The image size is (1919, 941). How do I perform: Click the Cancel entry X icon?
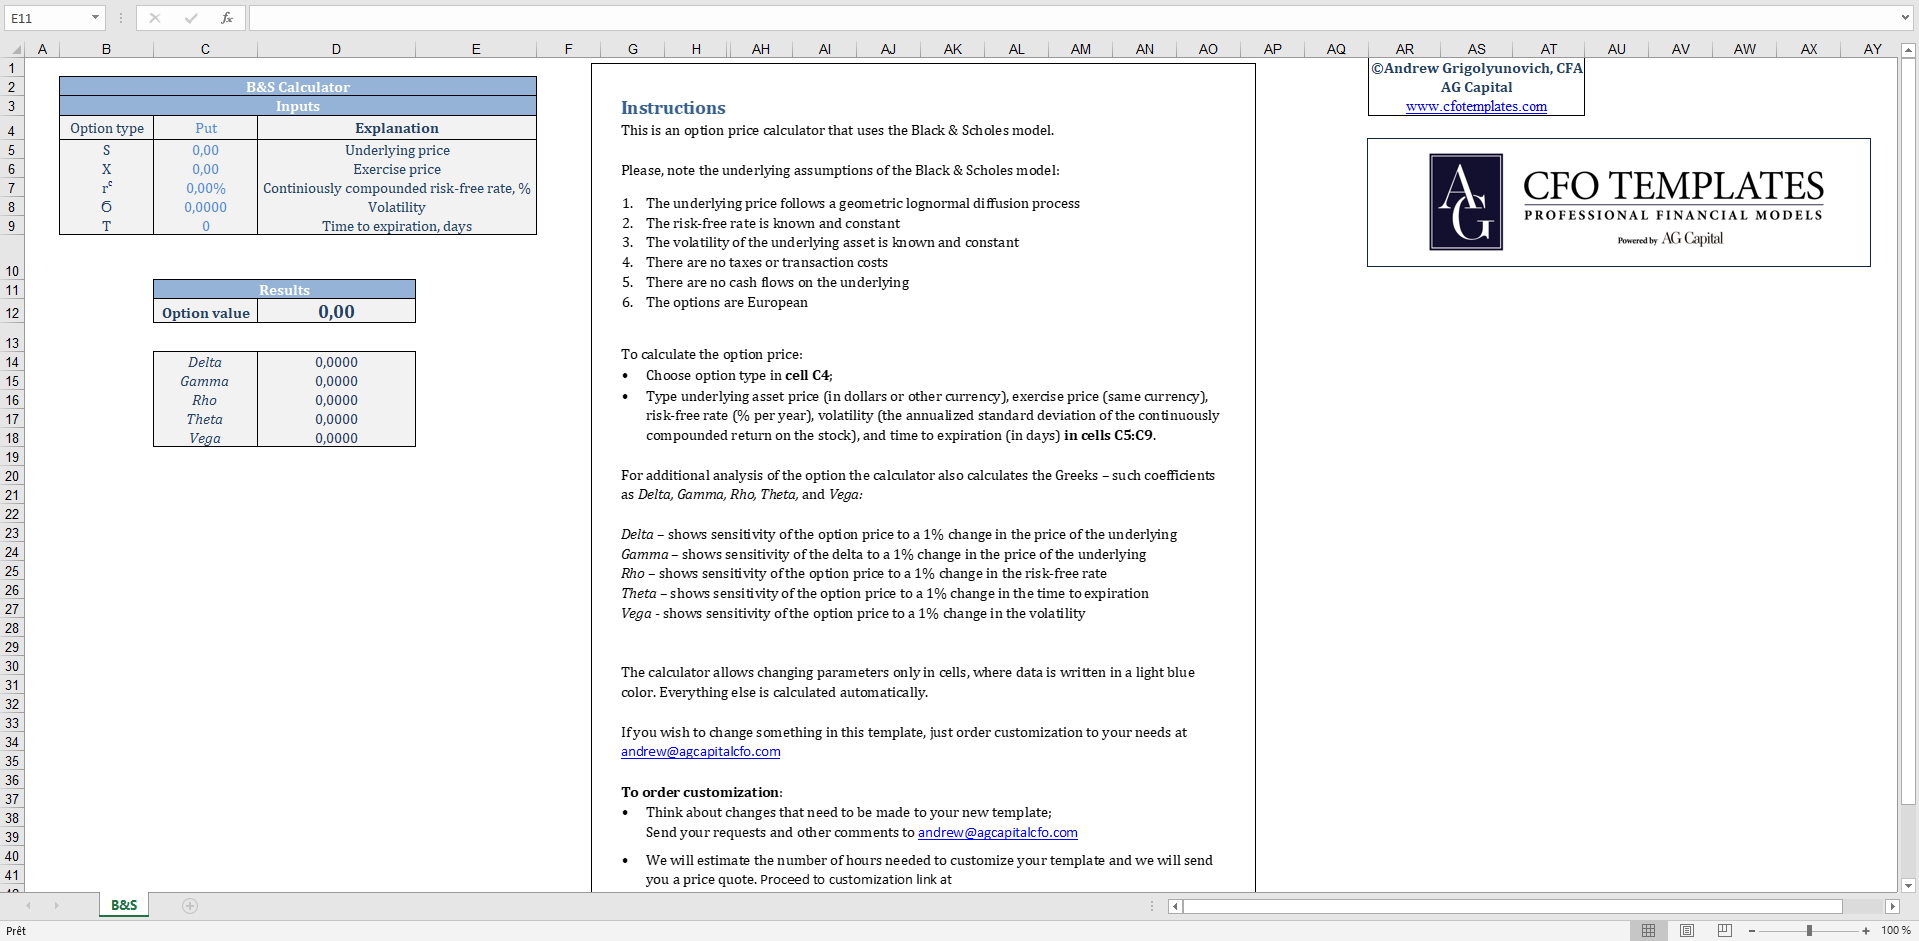click(155, 18)
